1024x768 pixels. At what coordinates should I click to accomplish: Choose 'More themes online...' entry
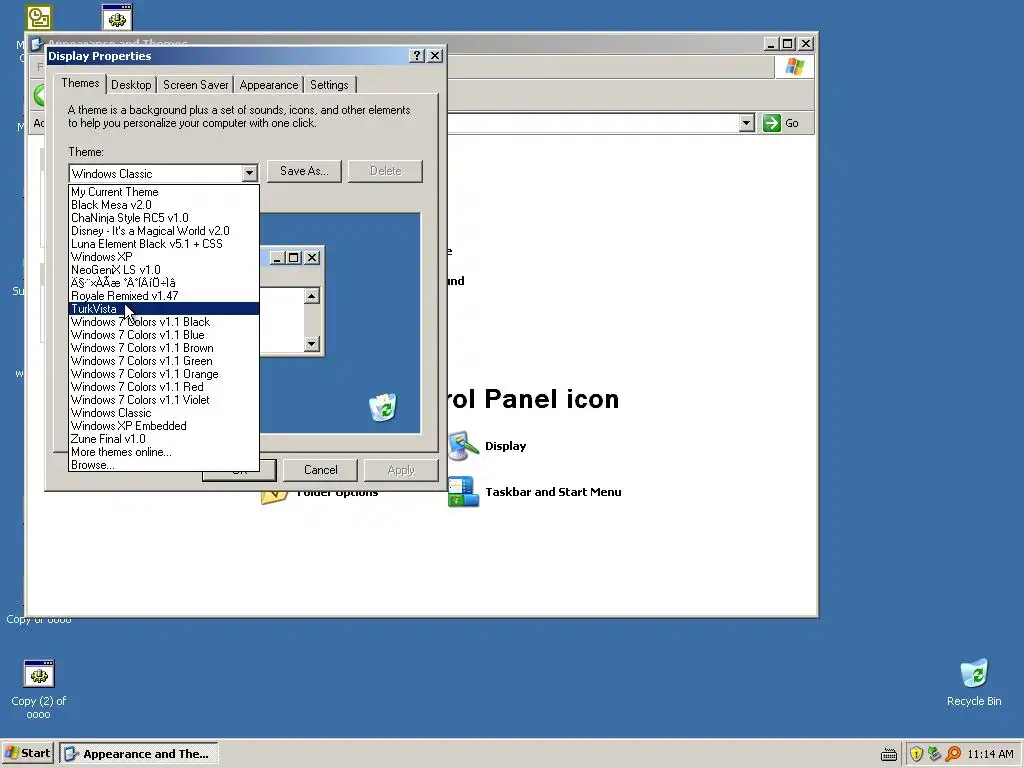164,452
